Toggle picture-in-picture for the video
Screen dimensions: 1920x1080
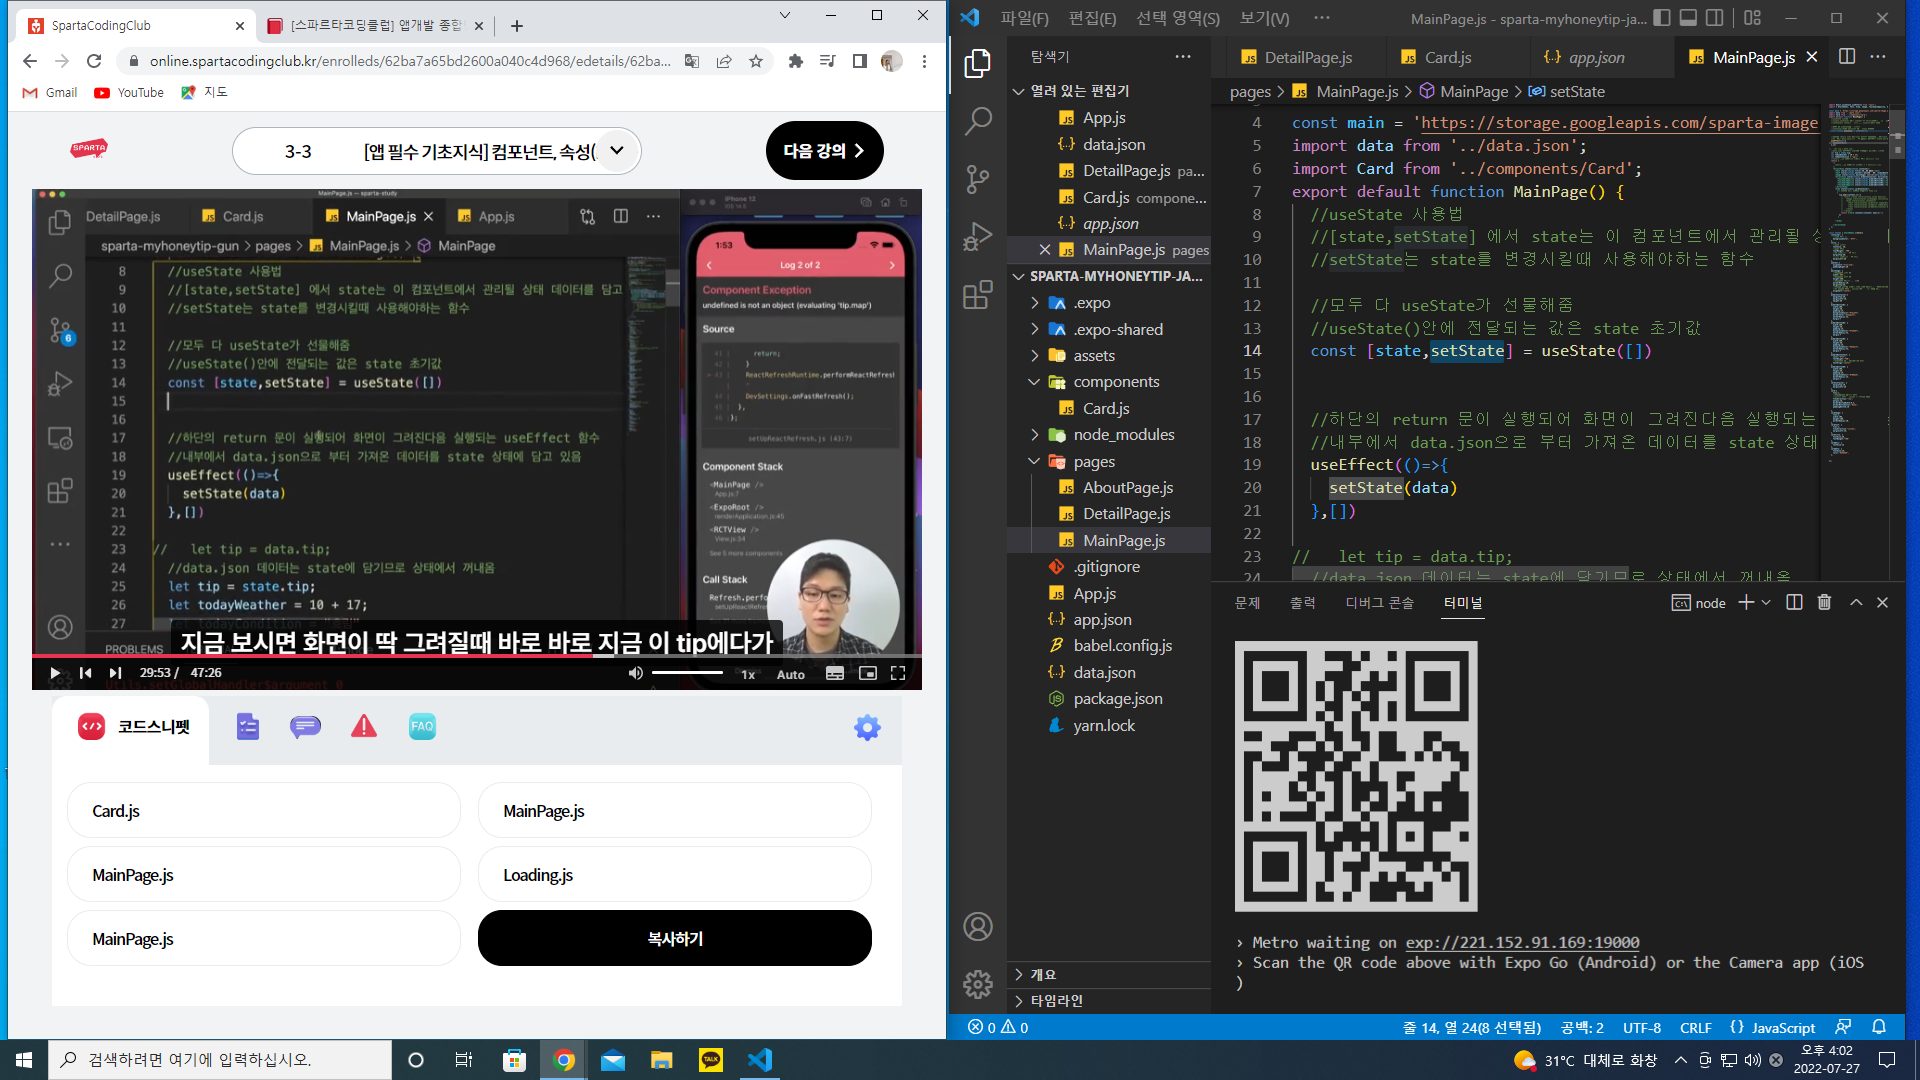coord(867,673)
